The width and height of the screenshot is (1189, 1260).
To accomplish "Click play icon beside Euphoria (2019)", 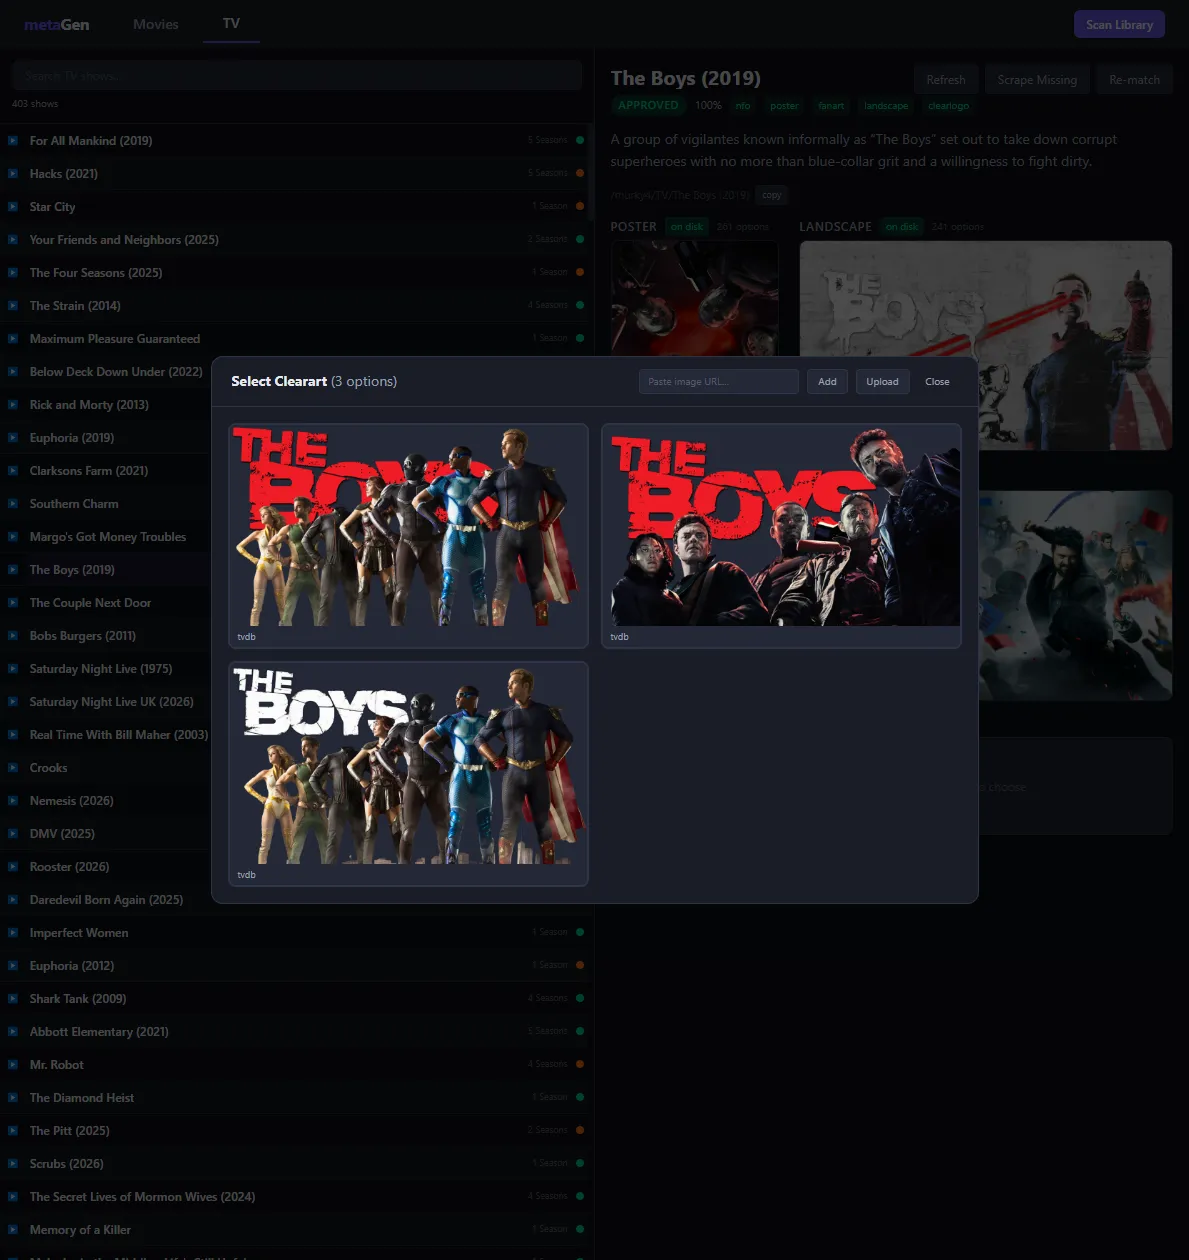I will [13, 438].
